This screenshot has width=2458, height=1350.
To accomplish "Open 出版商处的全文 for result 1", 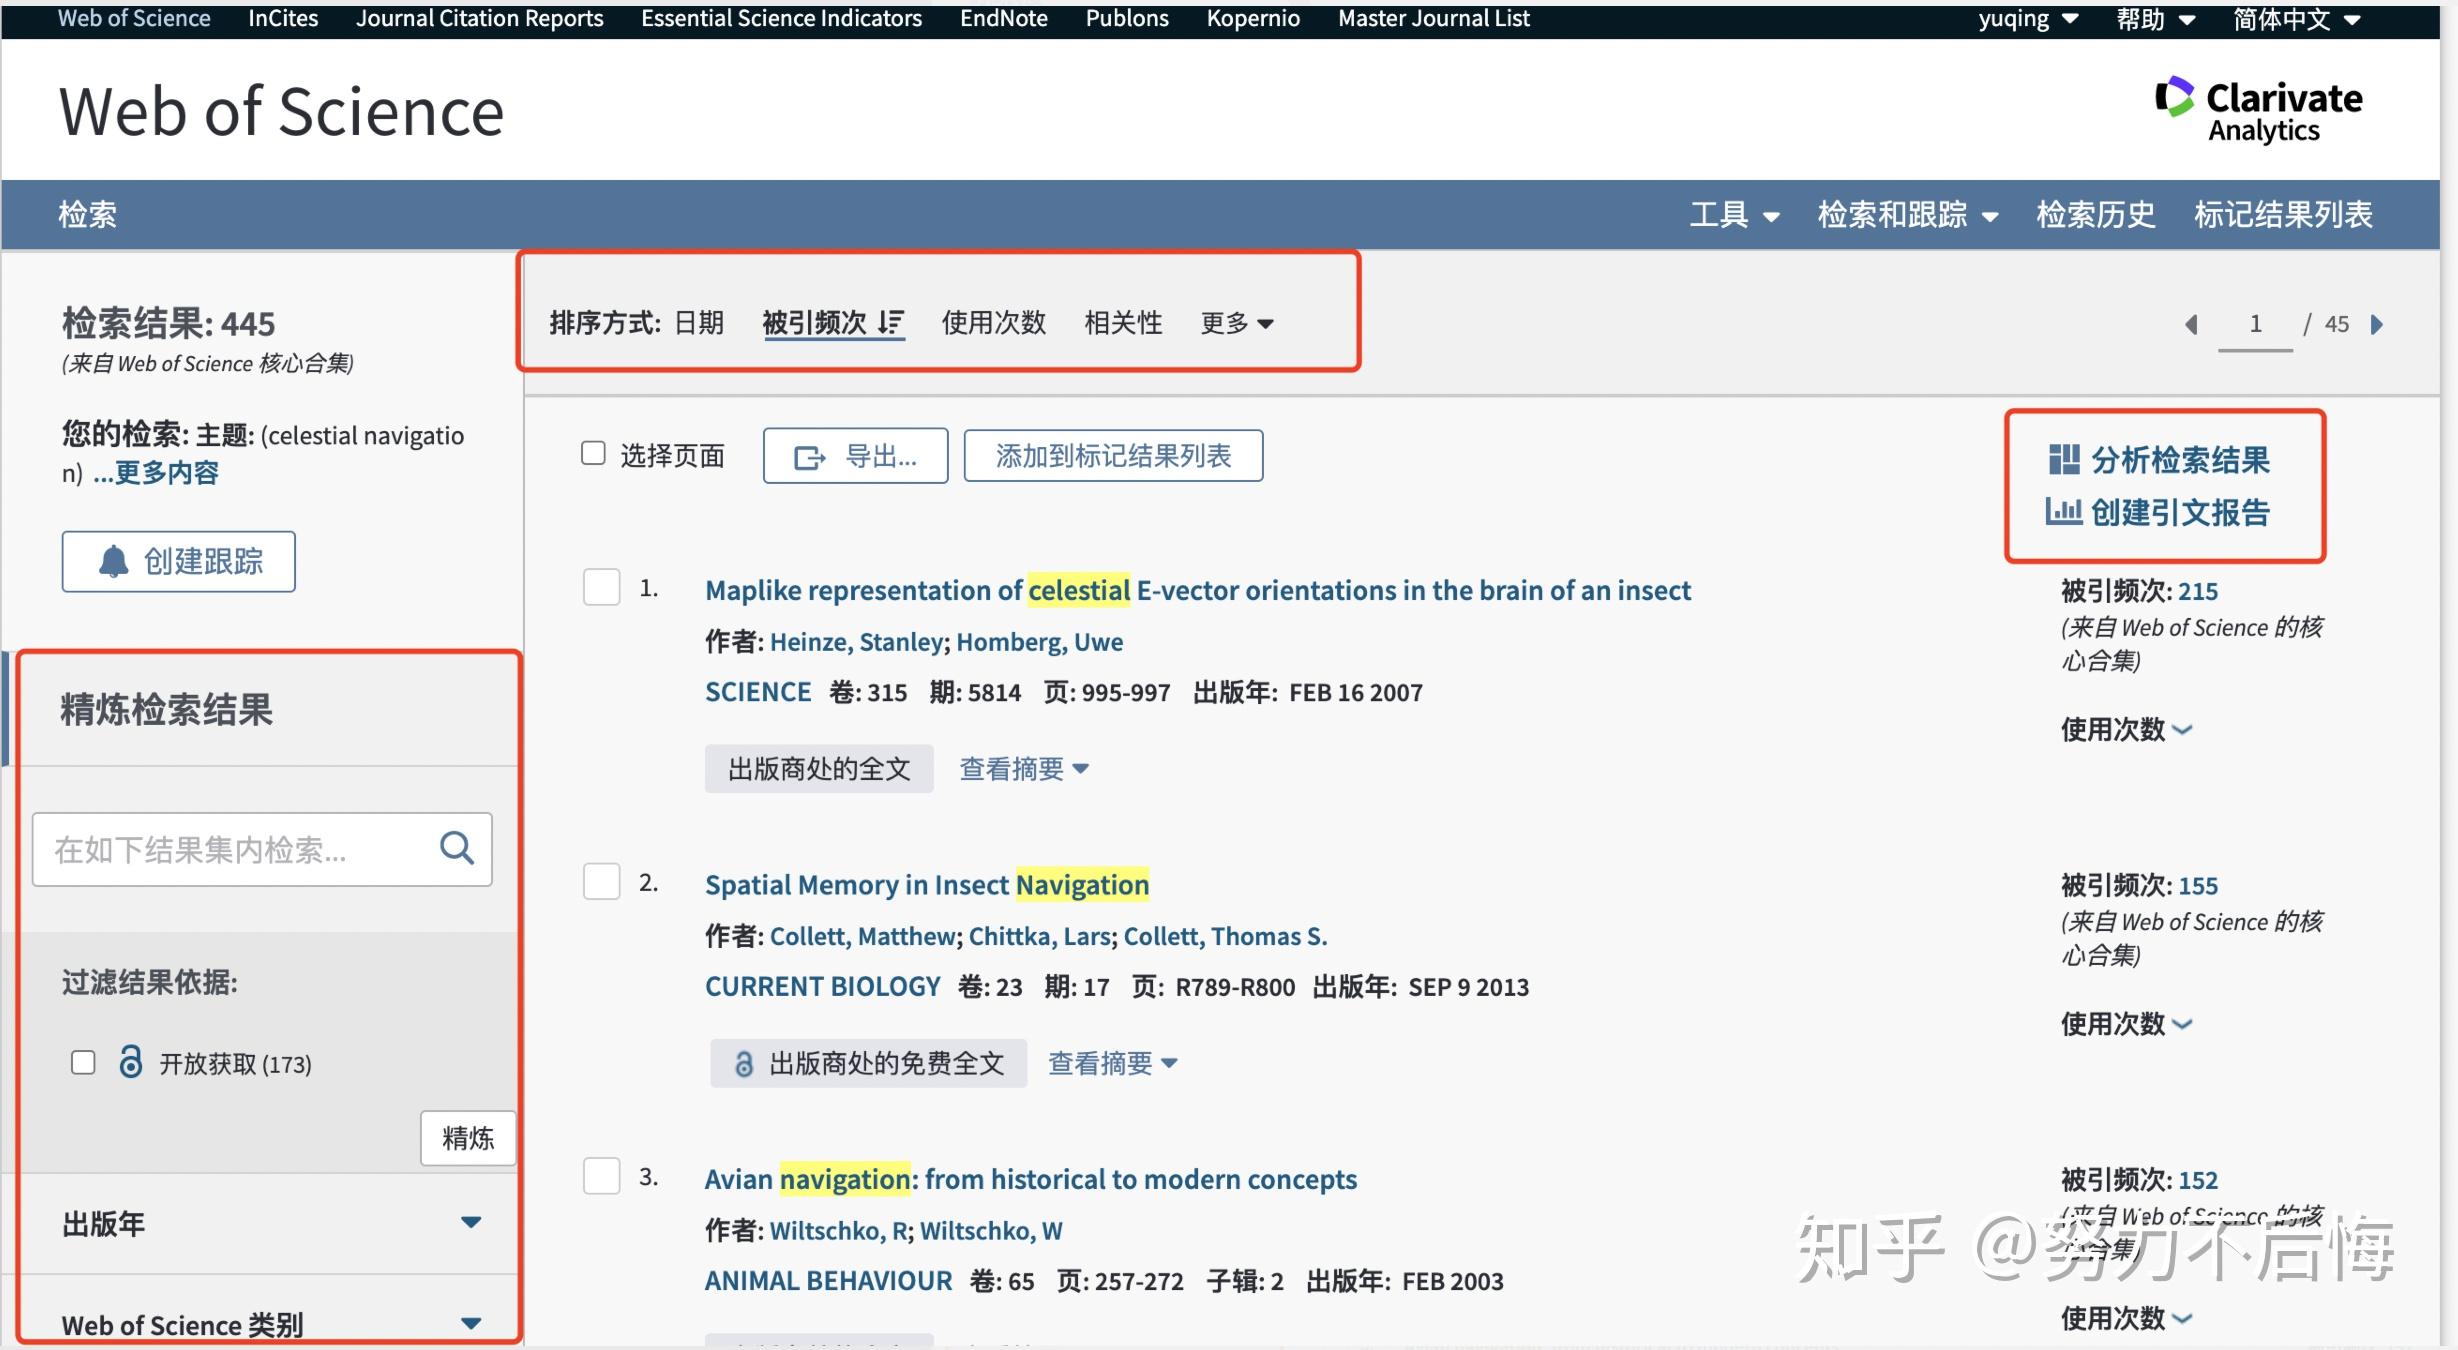I will click(819, 768).
